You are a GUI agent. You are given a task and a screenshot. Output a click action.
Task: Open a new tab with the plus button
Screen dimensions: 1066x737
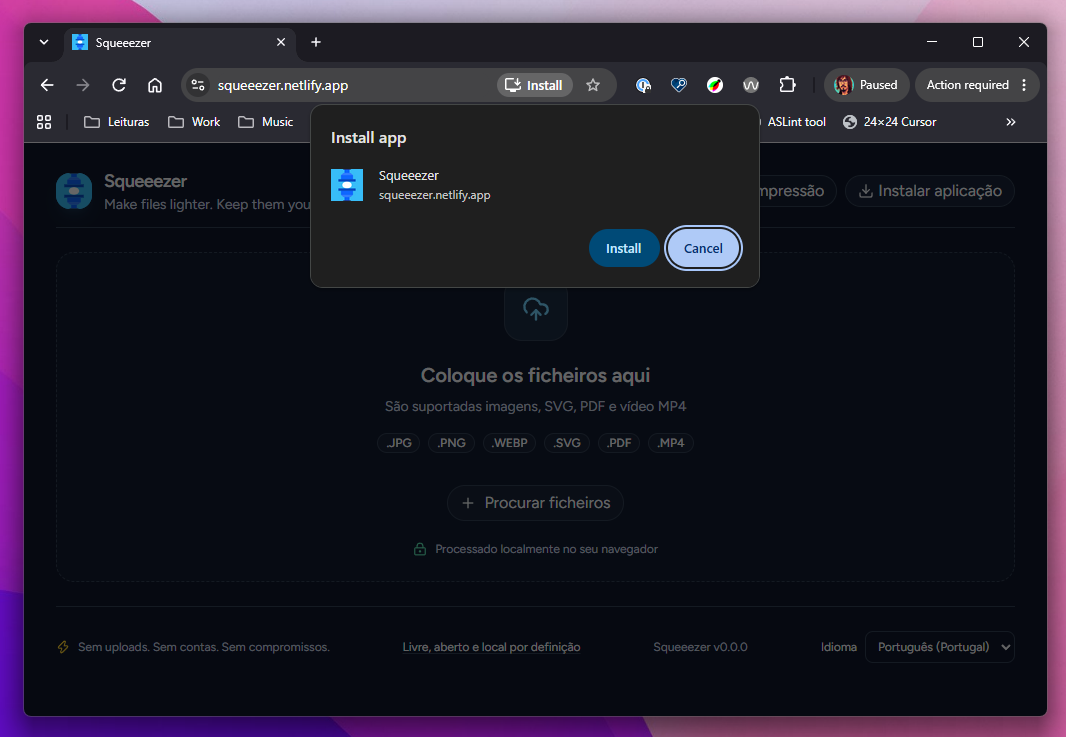click(x=315, y=42)
